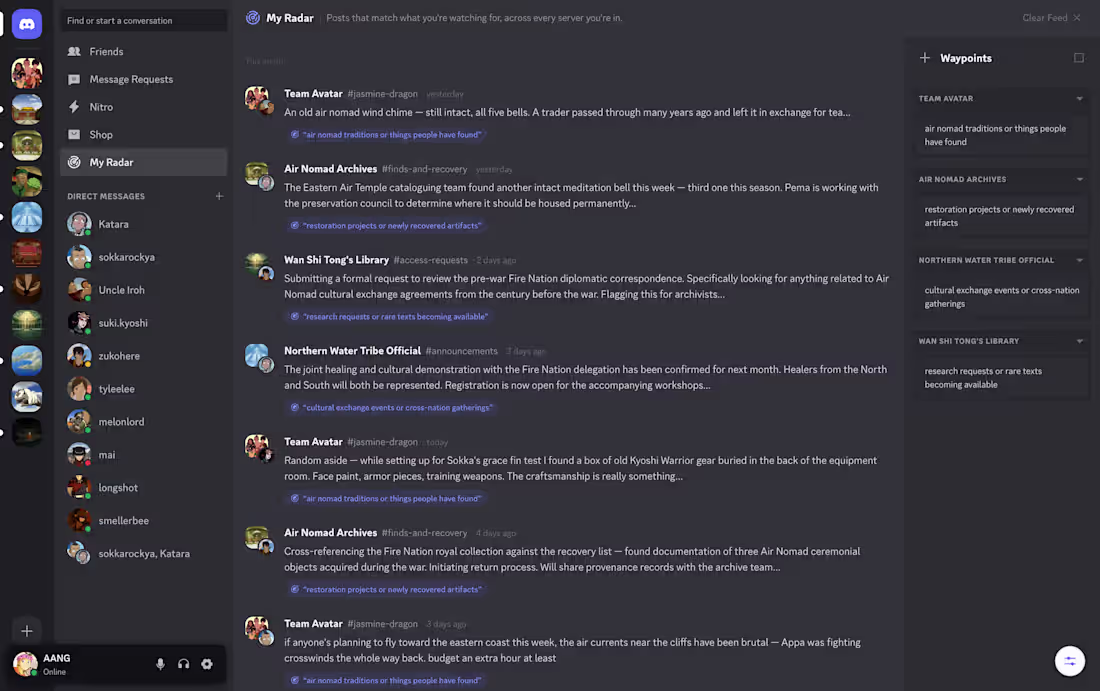
Task: Collapse the Air Nomad Archives waypoint group
Action: (1080, 180)
